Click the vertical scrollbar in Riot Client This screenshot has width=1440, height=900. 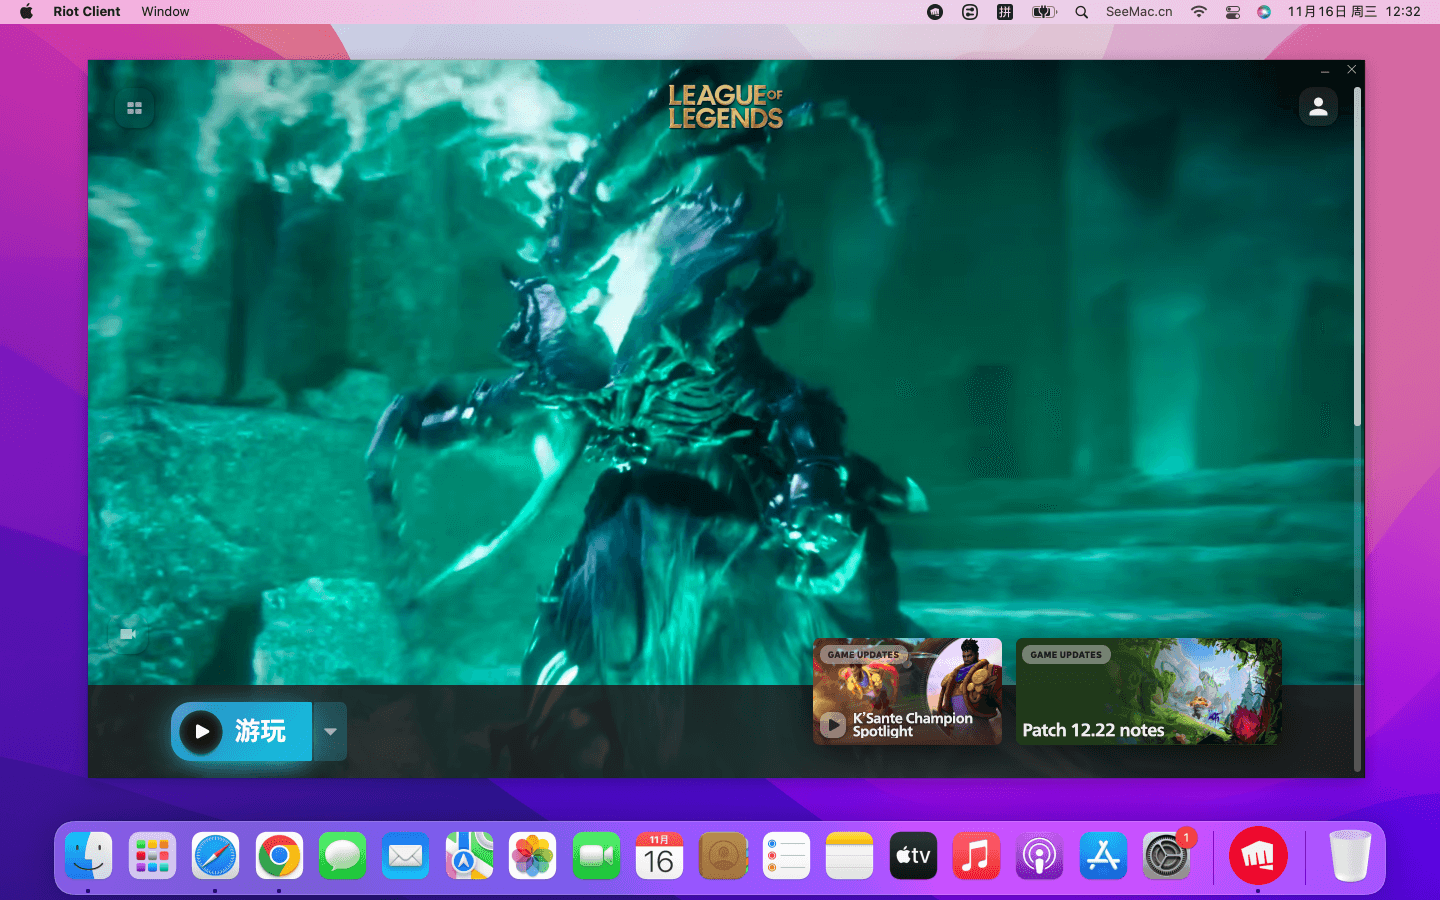(1357, 260)
